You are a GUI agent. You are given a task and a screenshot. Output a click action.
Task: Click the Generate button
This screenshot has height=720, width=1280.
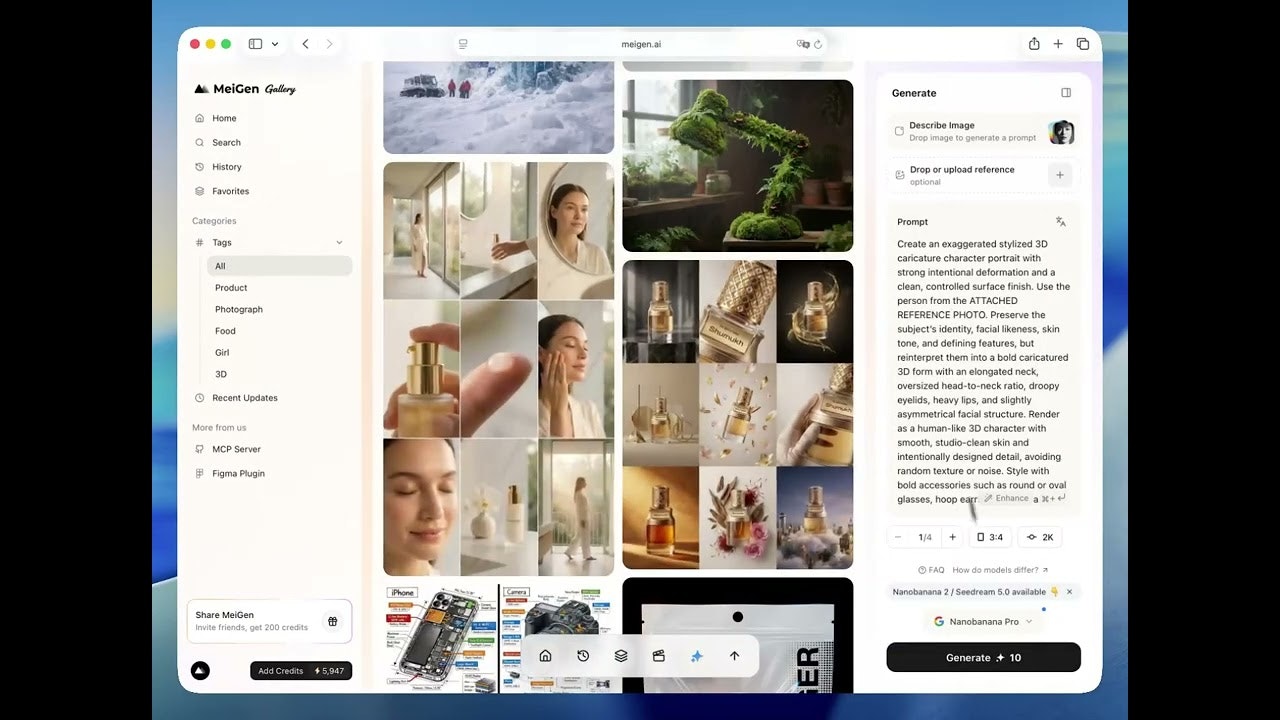(x=983, y=657)
